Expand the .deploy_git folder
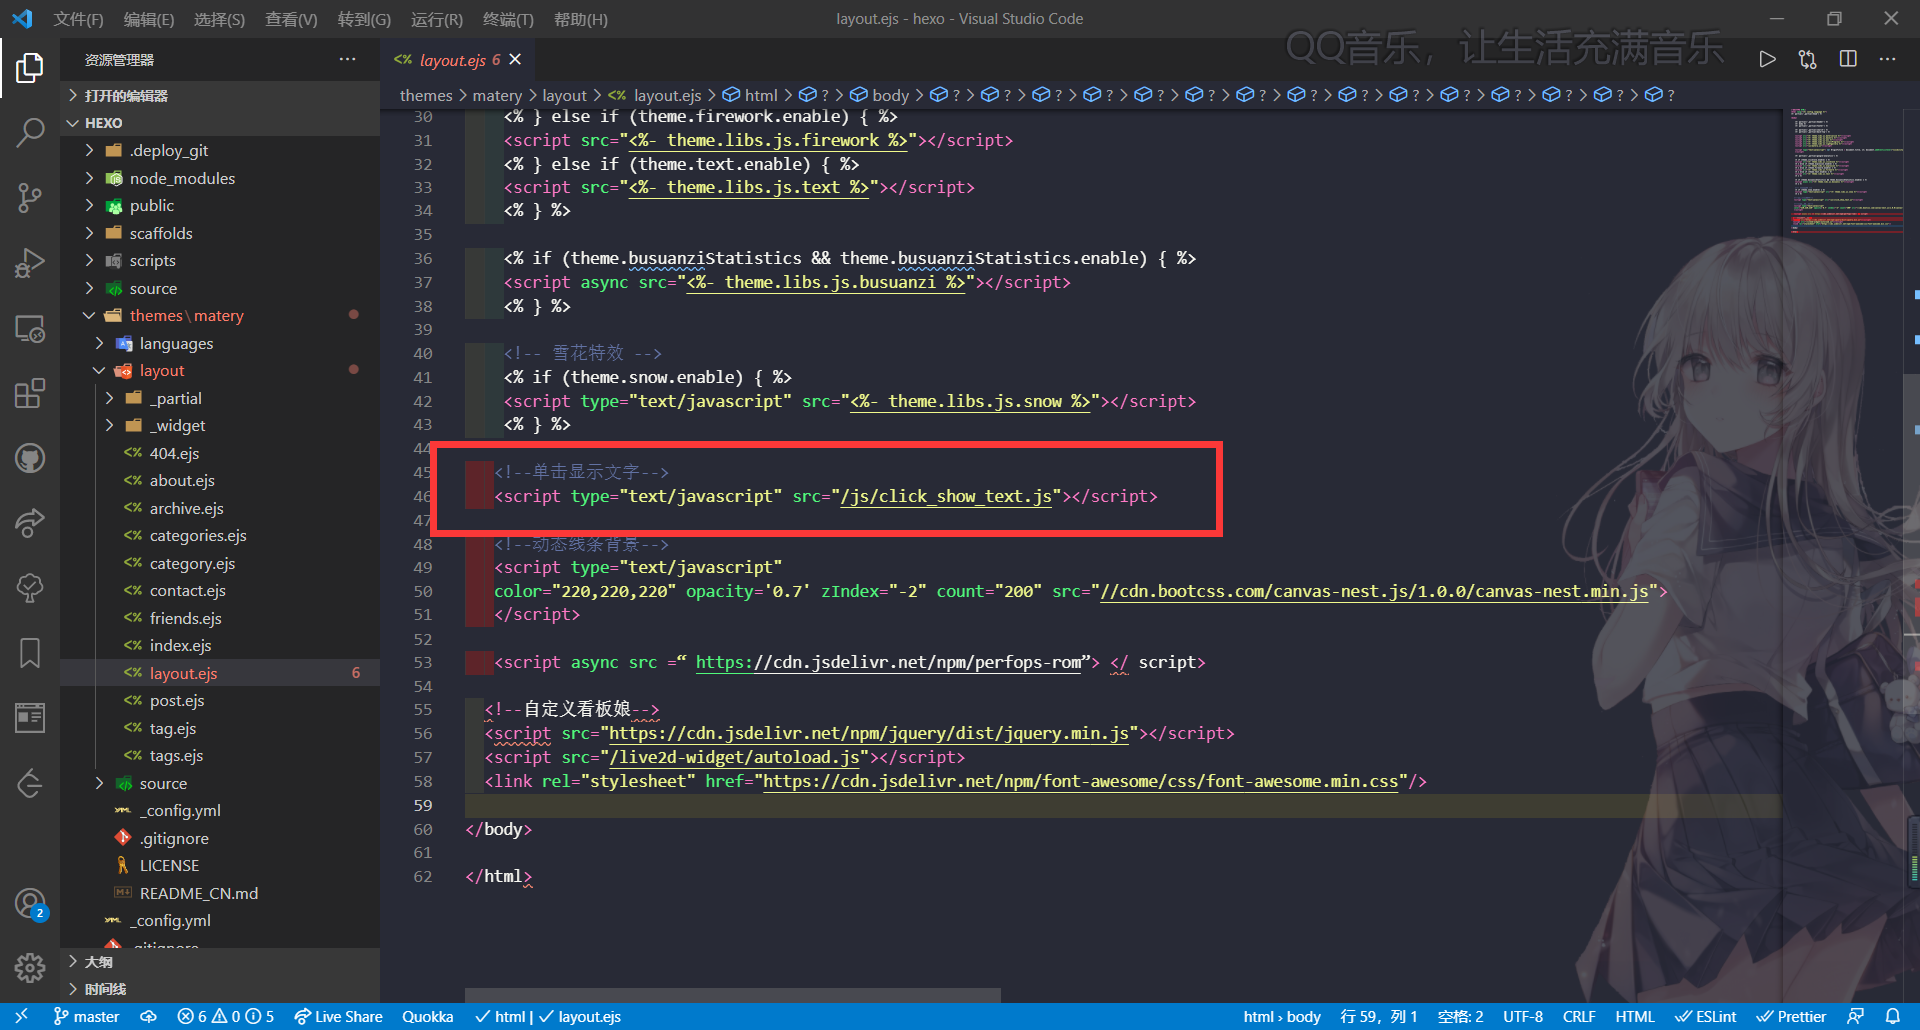The width and height of the screenshot is (1920, 1030). coord(220,150)
